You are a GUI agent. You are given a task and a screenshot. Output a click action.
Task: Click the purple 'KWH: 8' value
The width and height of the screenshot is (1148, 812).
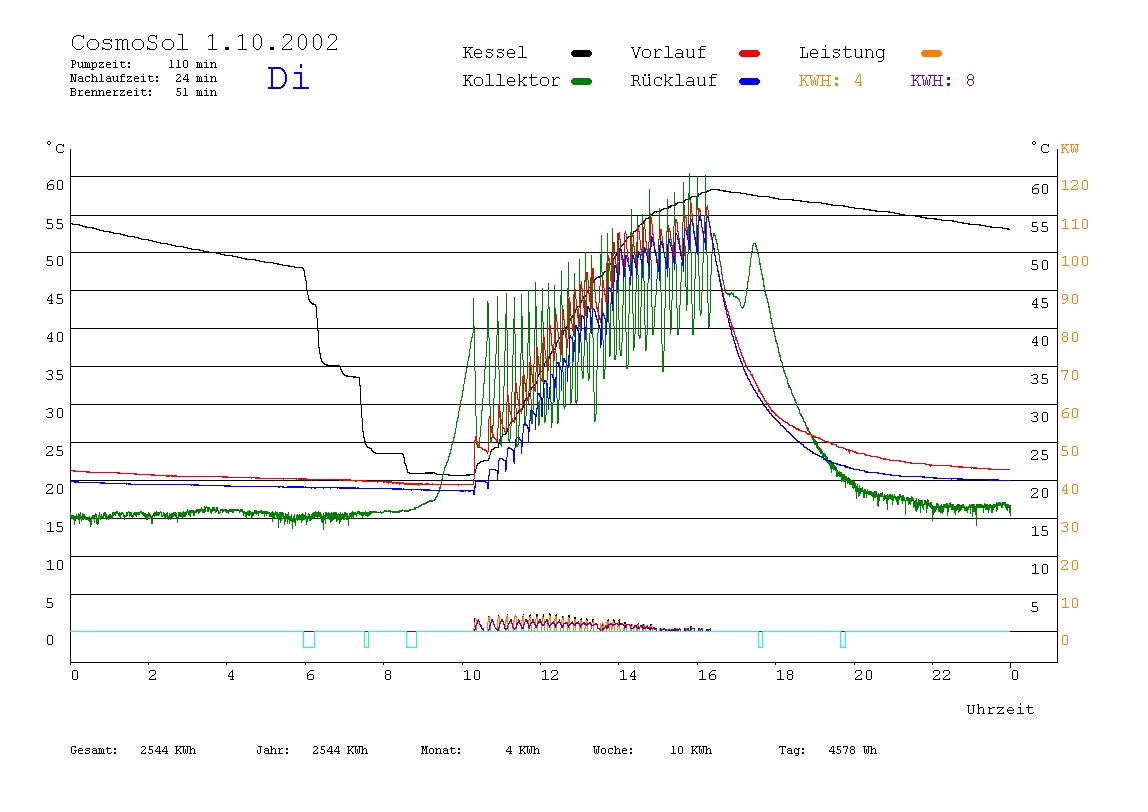[x=942, y=81]
